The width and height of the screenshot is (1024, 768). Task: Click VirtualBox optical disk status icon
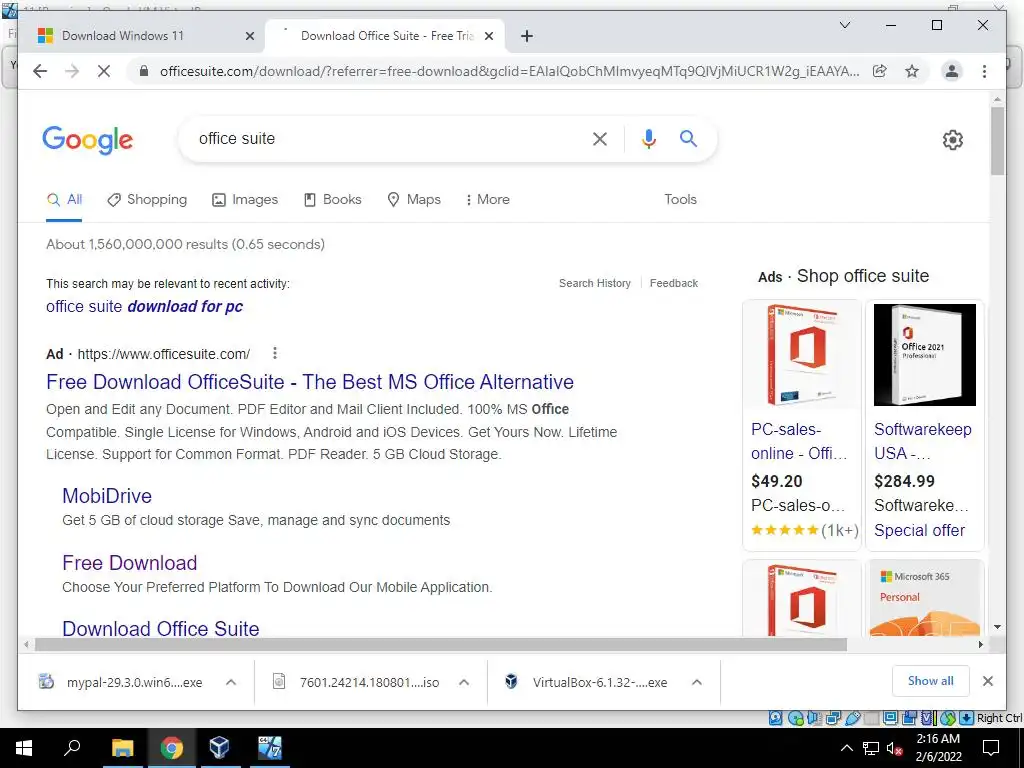(x=795, y=718)
